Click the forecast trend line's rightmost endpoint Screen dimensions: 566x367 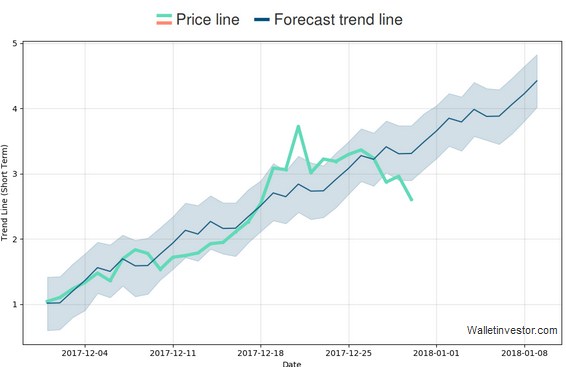coord(537,81)
